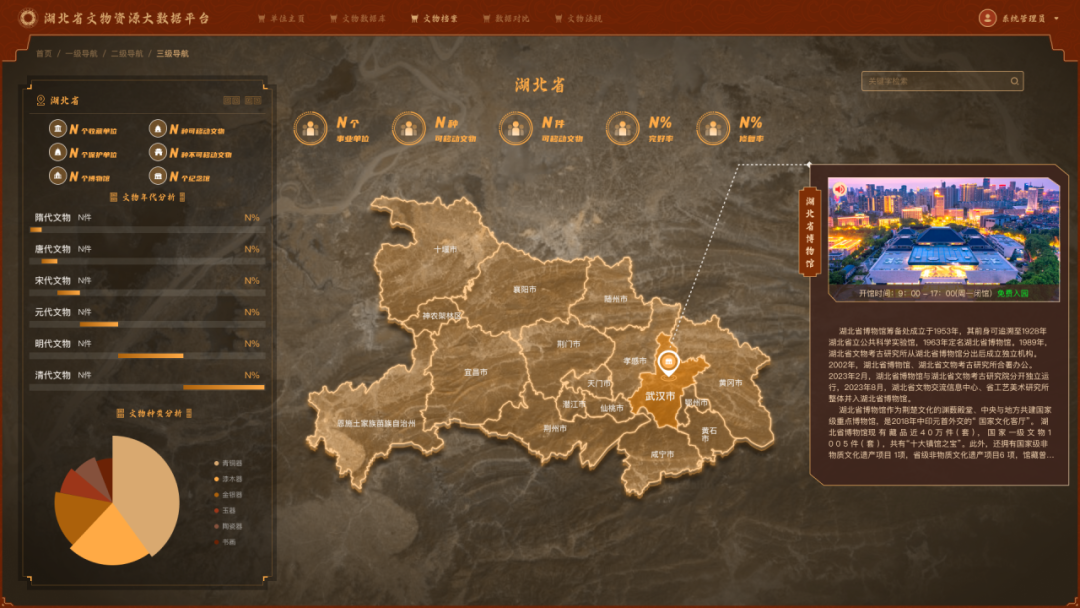1080x608 pixels.
Task: Click the 个保护单位 icon
Action: click(x=58, y=152)
